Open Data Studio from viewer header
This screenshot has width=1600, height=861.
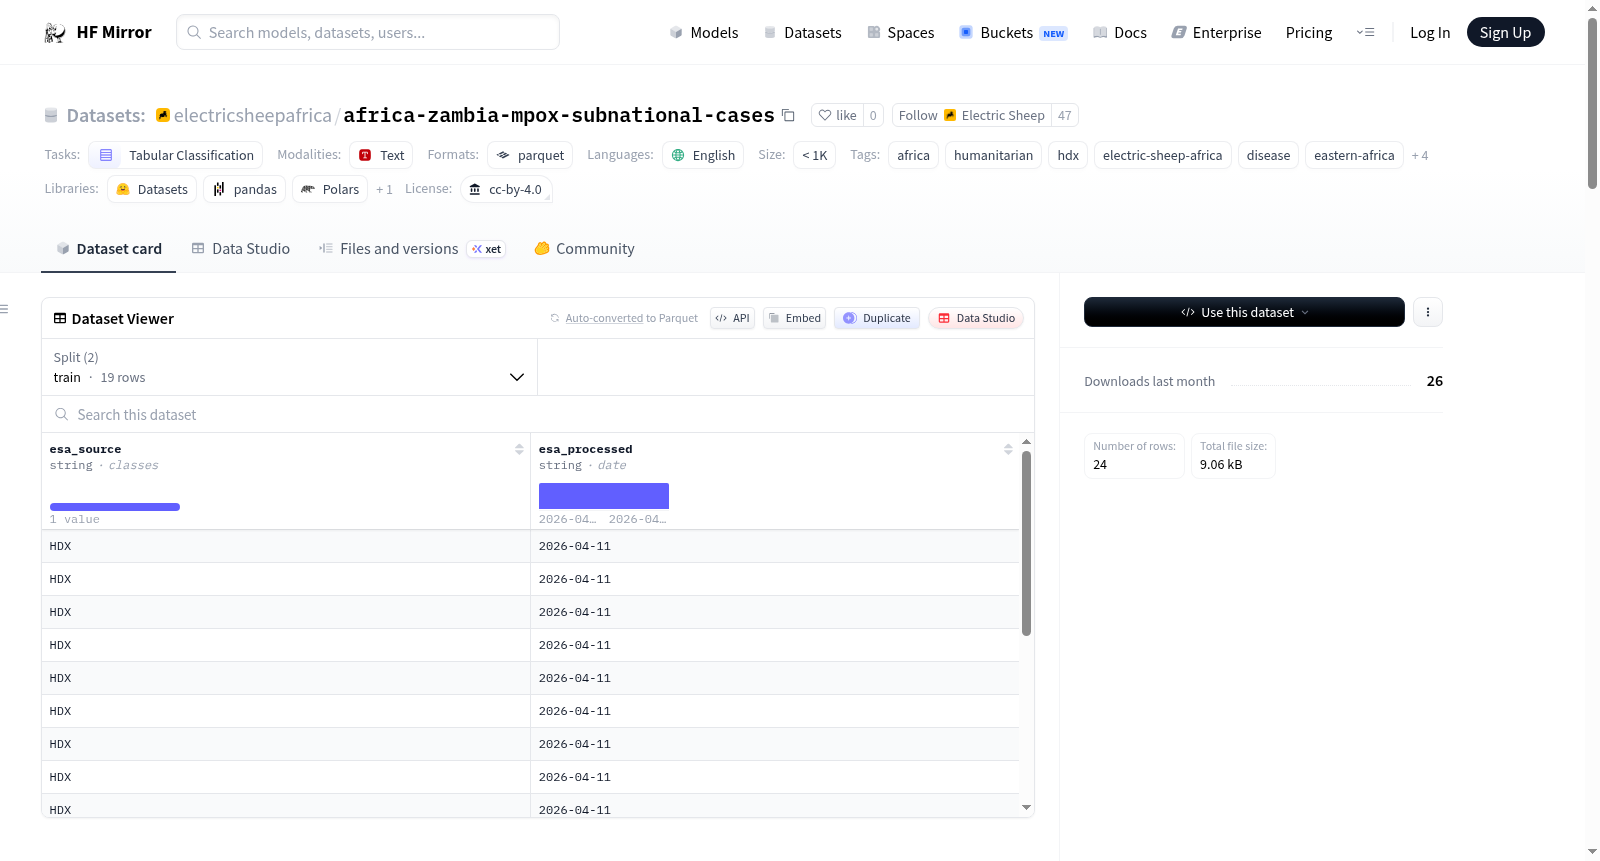click(x=976, y=318)
